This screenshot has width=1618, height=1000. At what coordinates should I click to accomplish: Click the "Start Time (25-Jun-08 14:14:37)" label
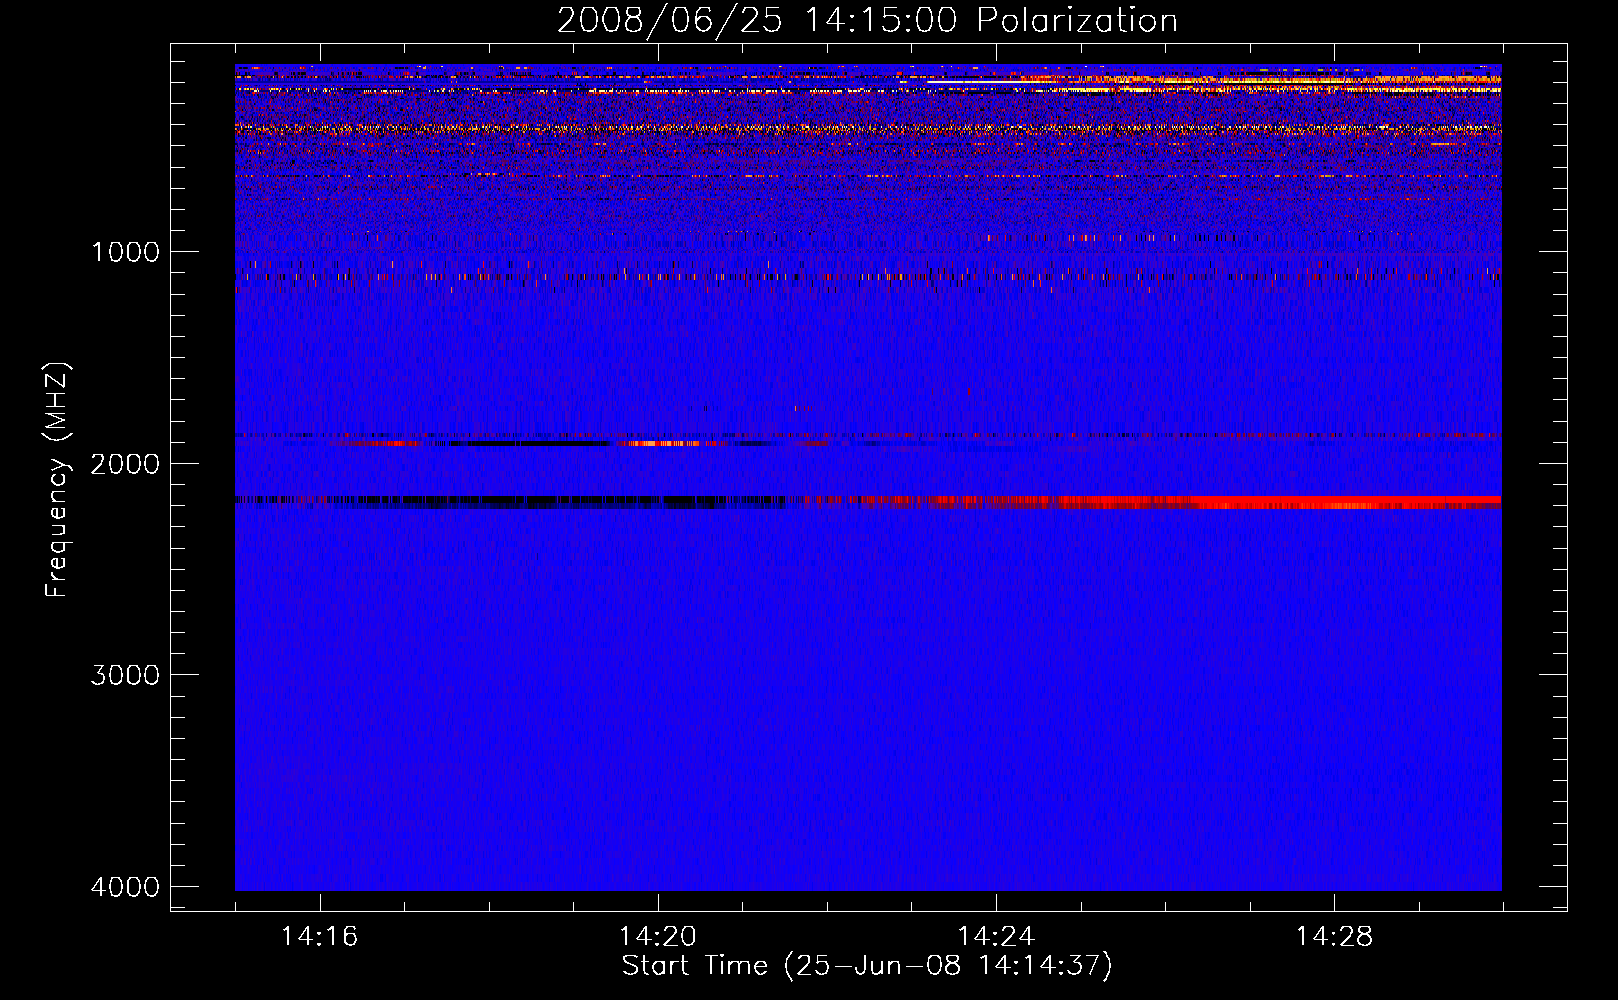pos(867,966)
